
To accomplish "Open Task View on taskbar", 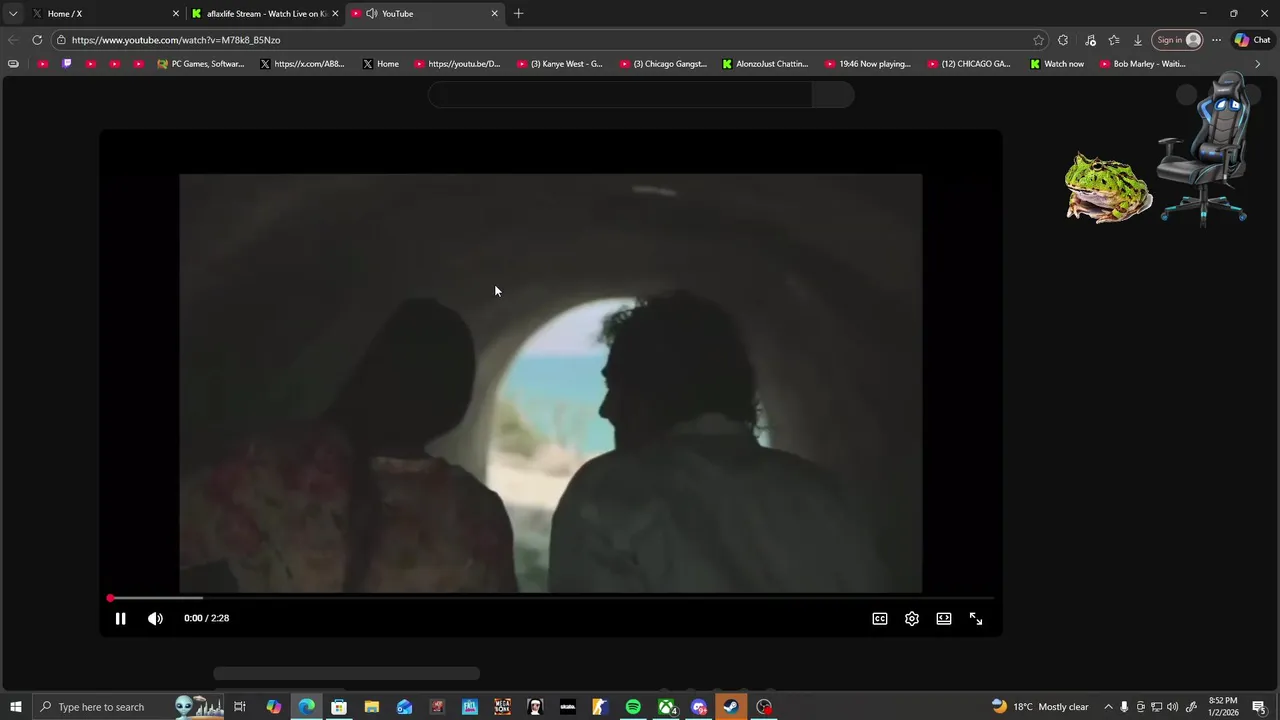I will pyautogui.click(x=240, y=707).
